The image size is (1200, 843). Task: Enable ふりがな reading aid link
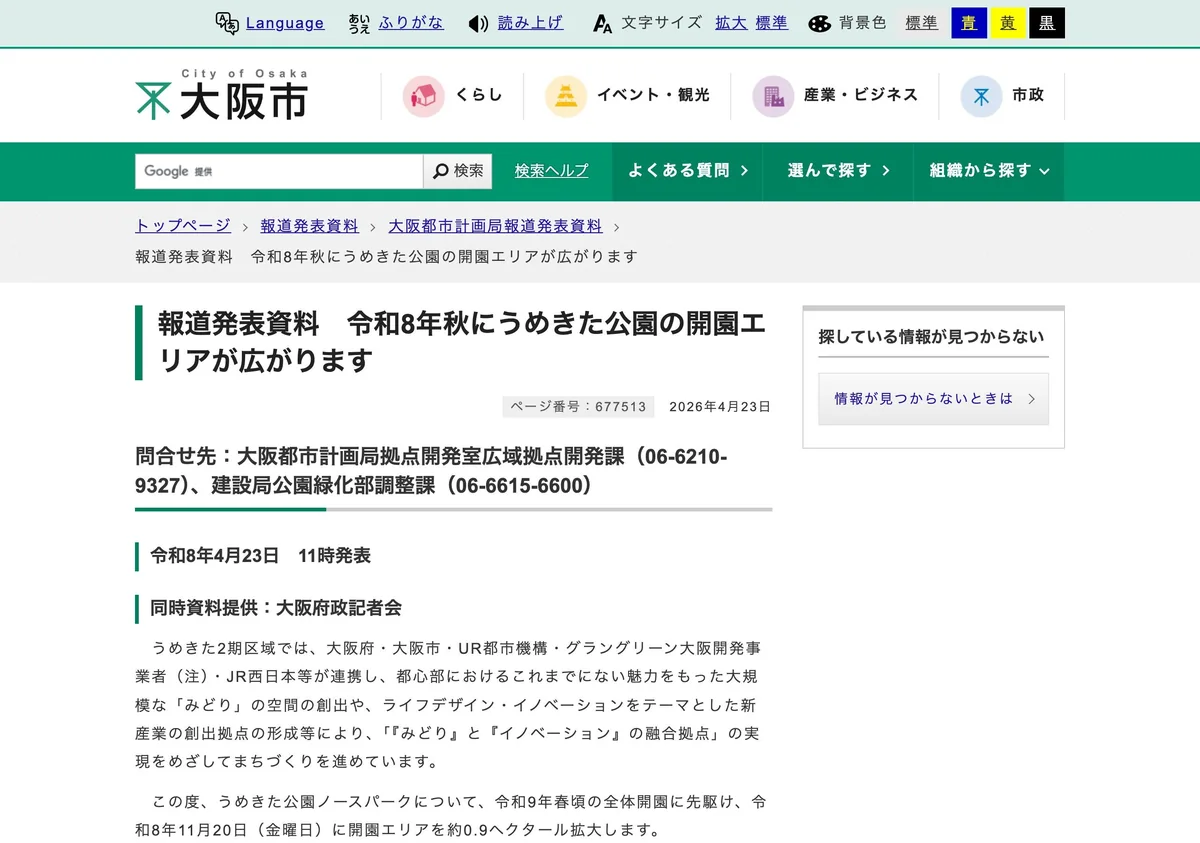tap(411, 23)
